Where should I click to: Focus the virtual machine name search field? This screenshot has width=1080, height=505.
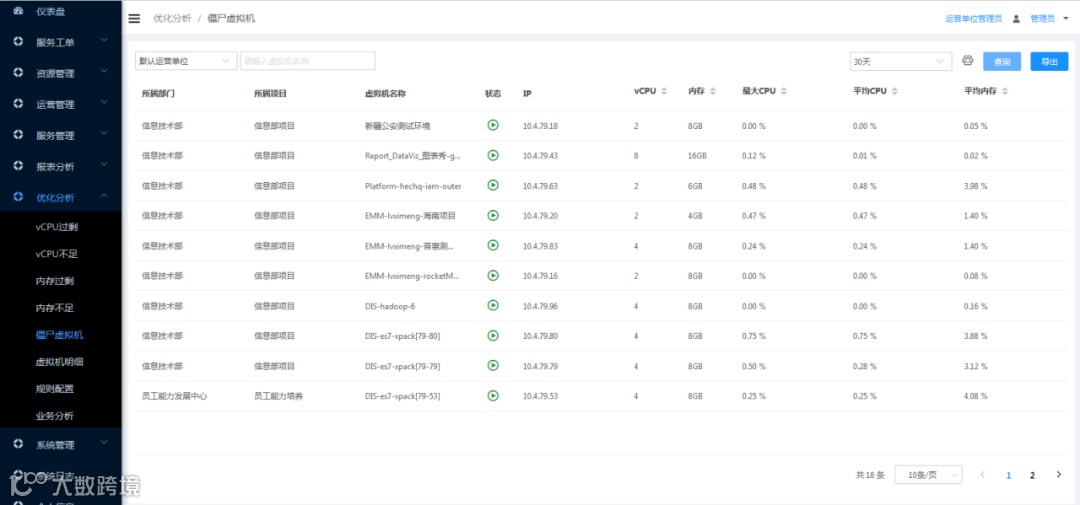[x=308, y=61]
